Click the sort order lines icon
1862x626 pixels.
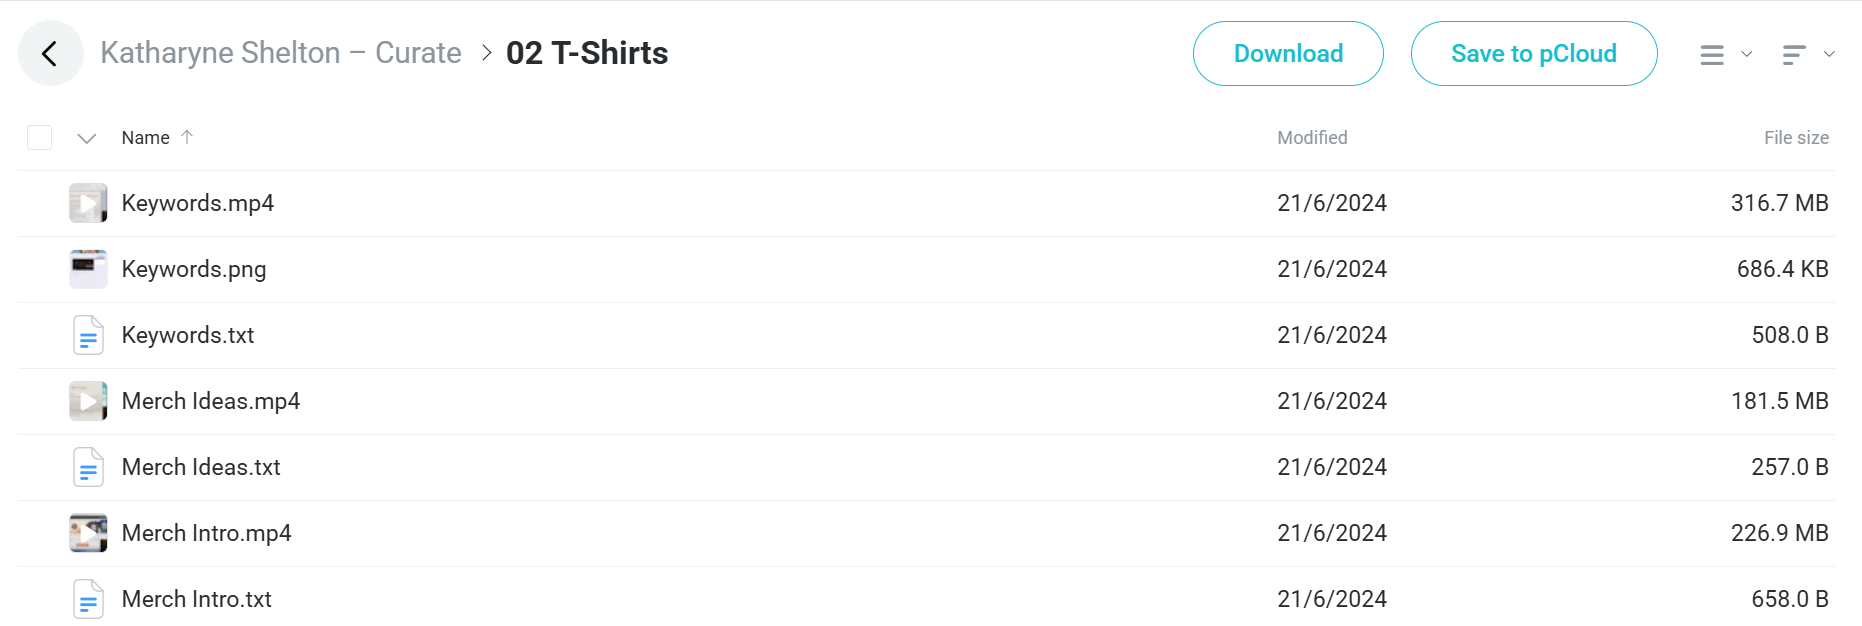pos(1794,55)
